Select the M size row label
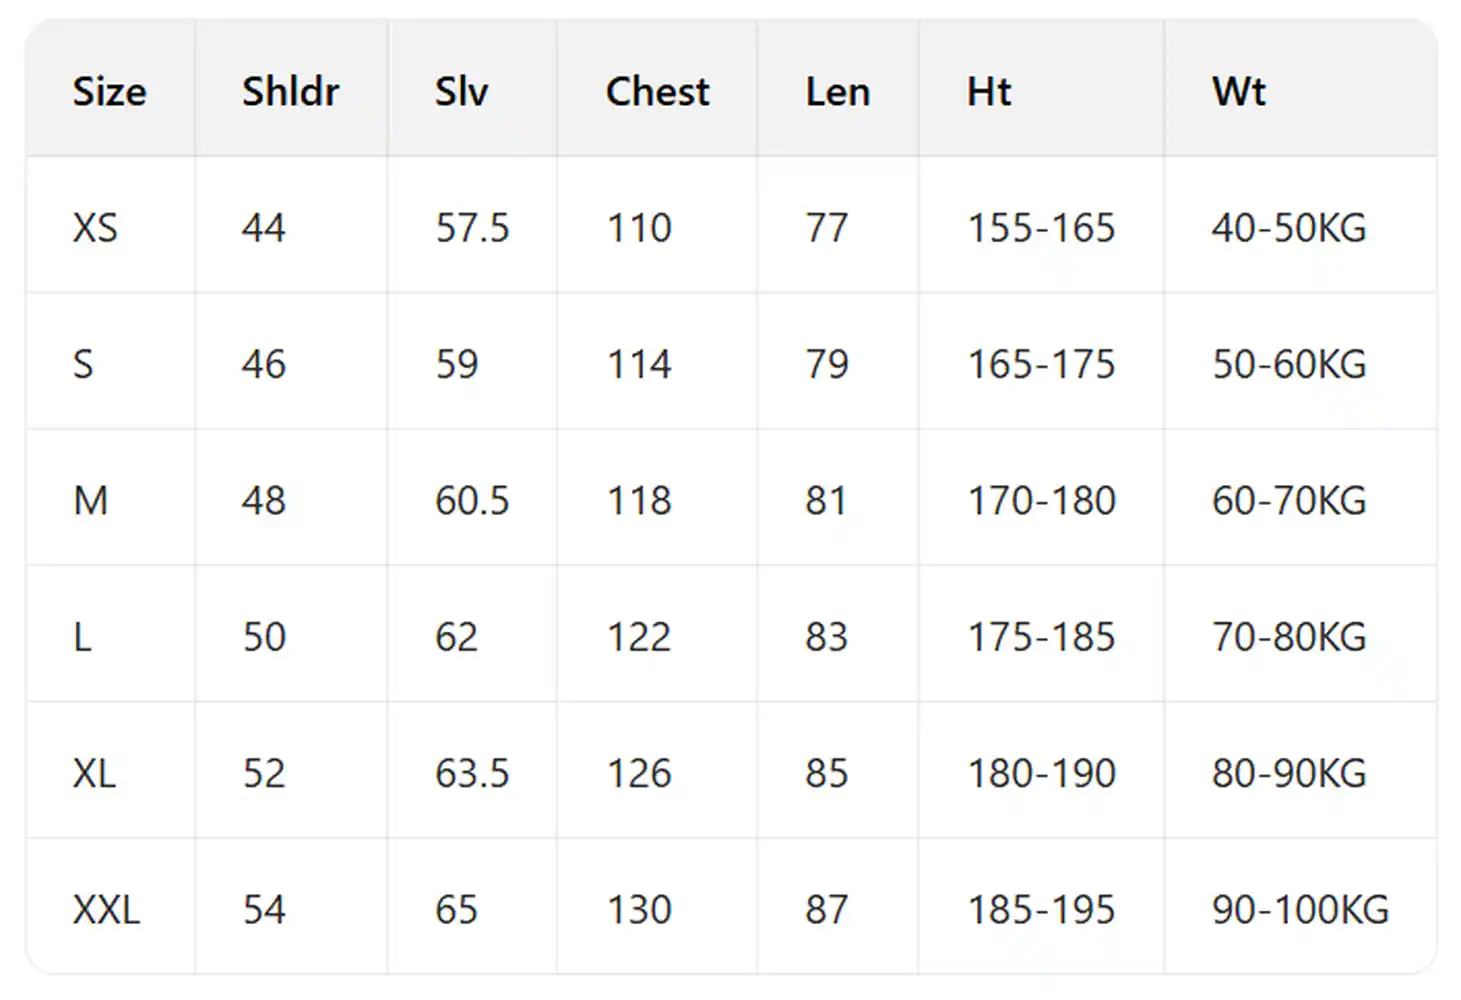The width and height of the screenshot is (1461, 1000). 90,501
